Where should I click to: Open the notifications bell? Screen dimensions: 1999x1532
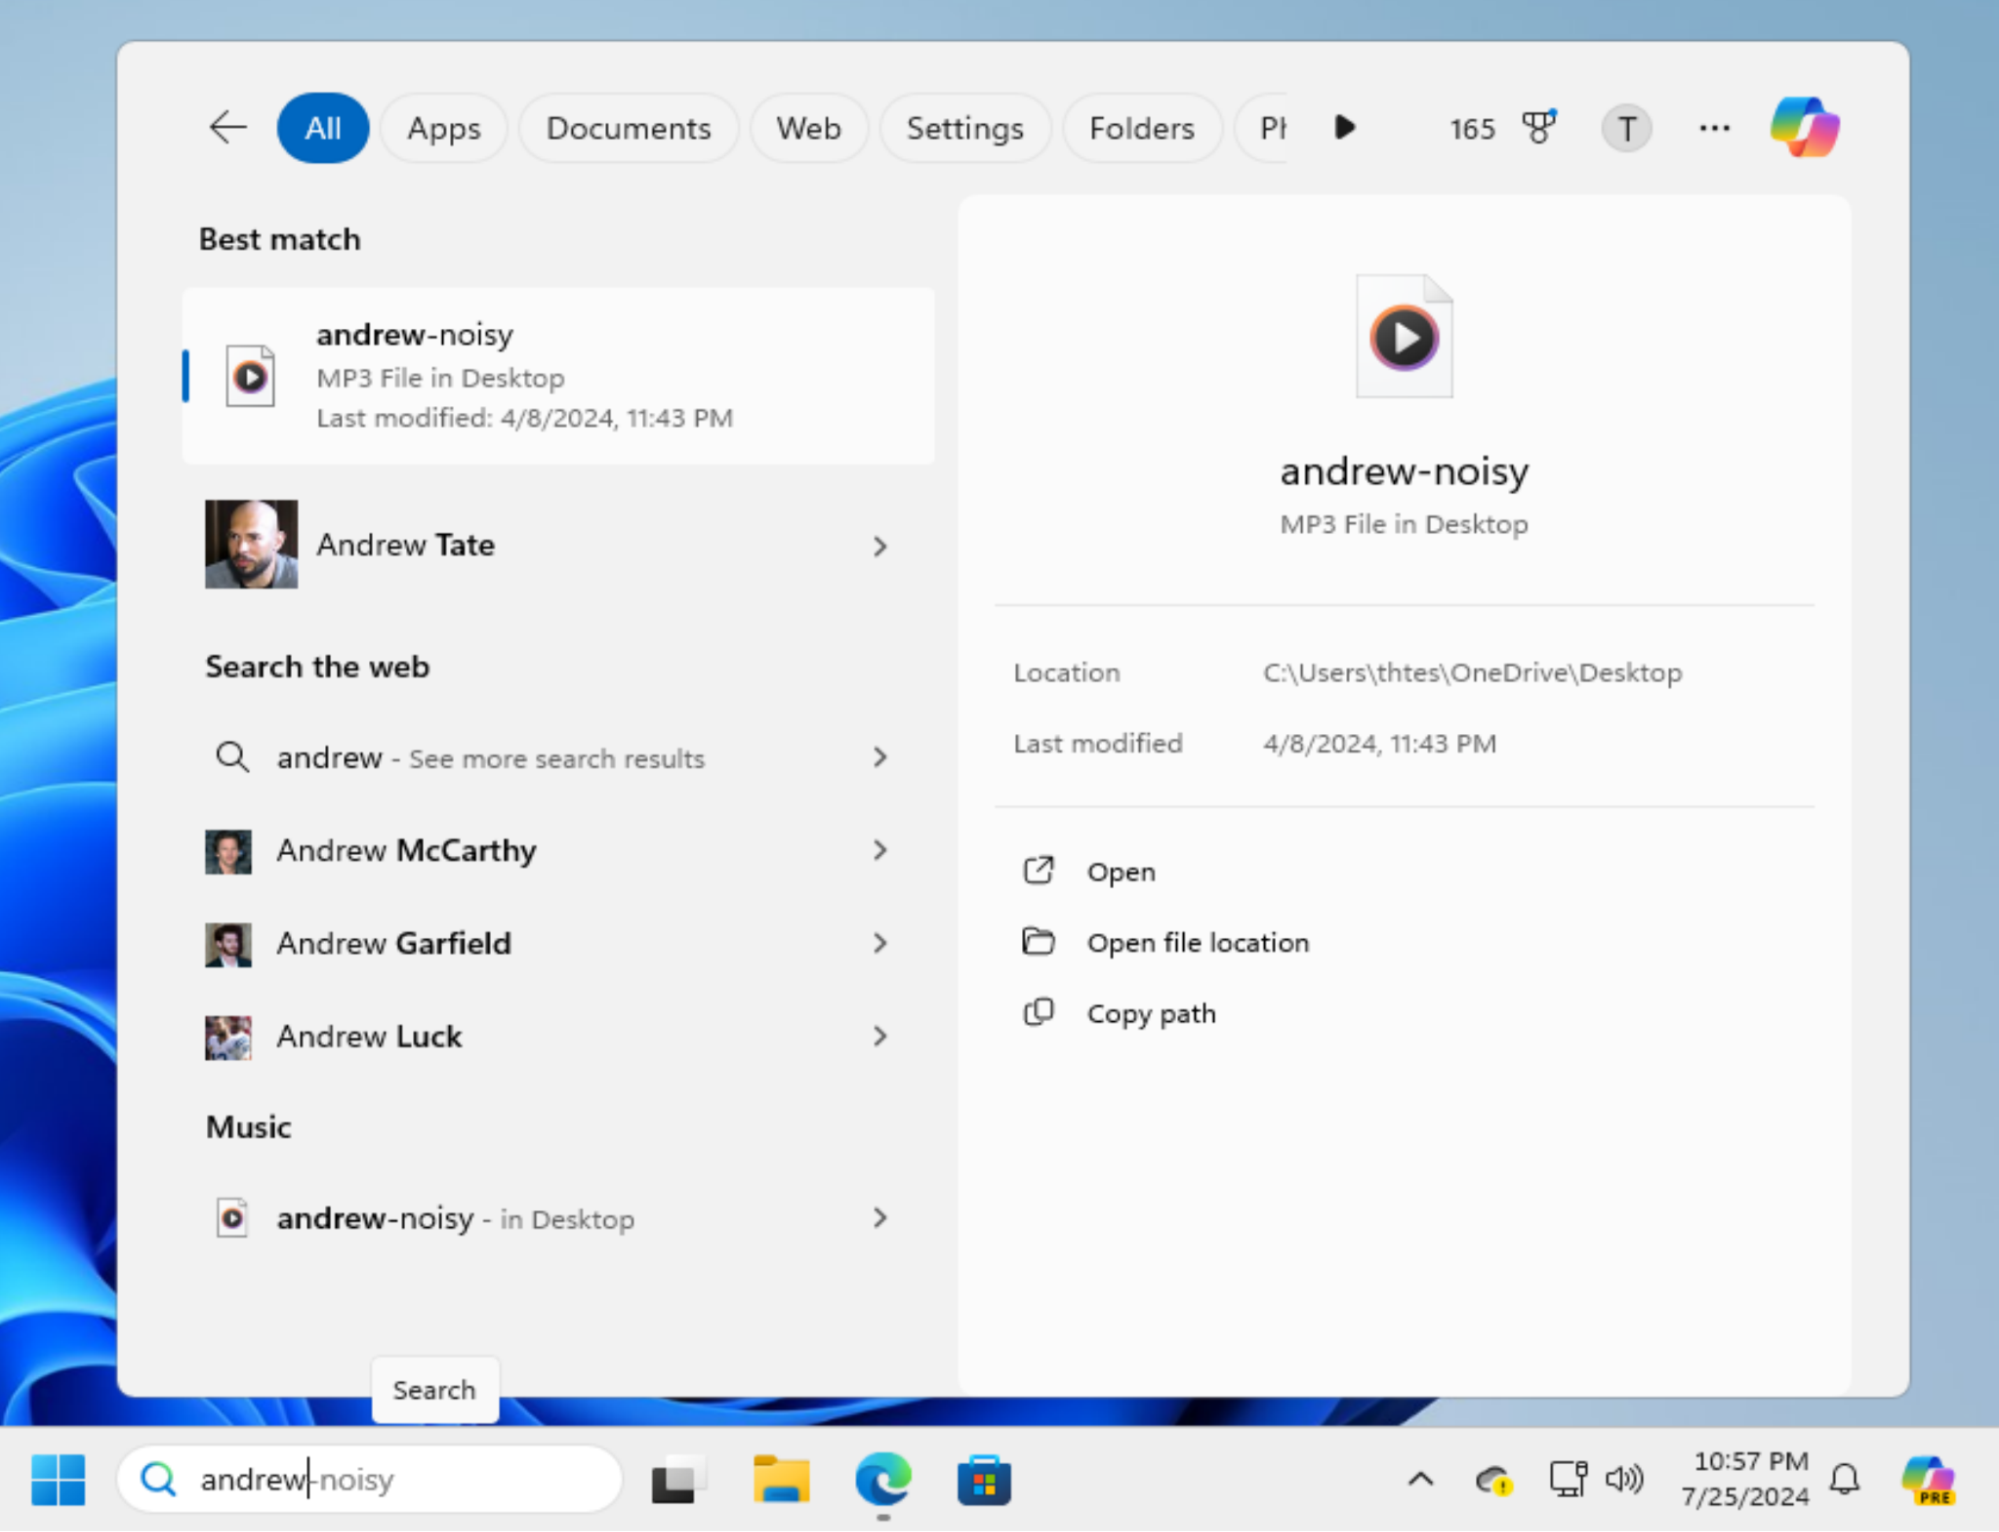tap(1846, 1480)
